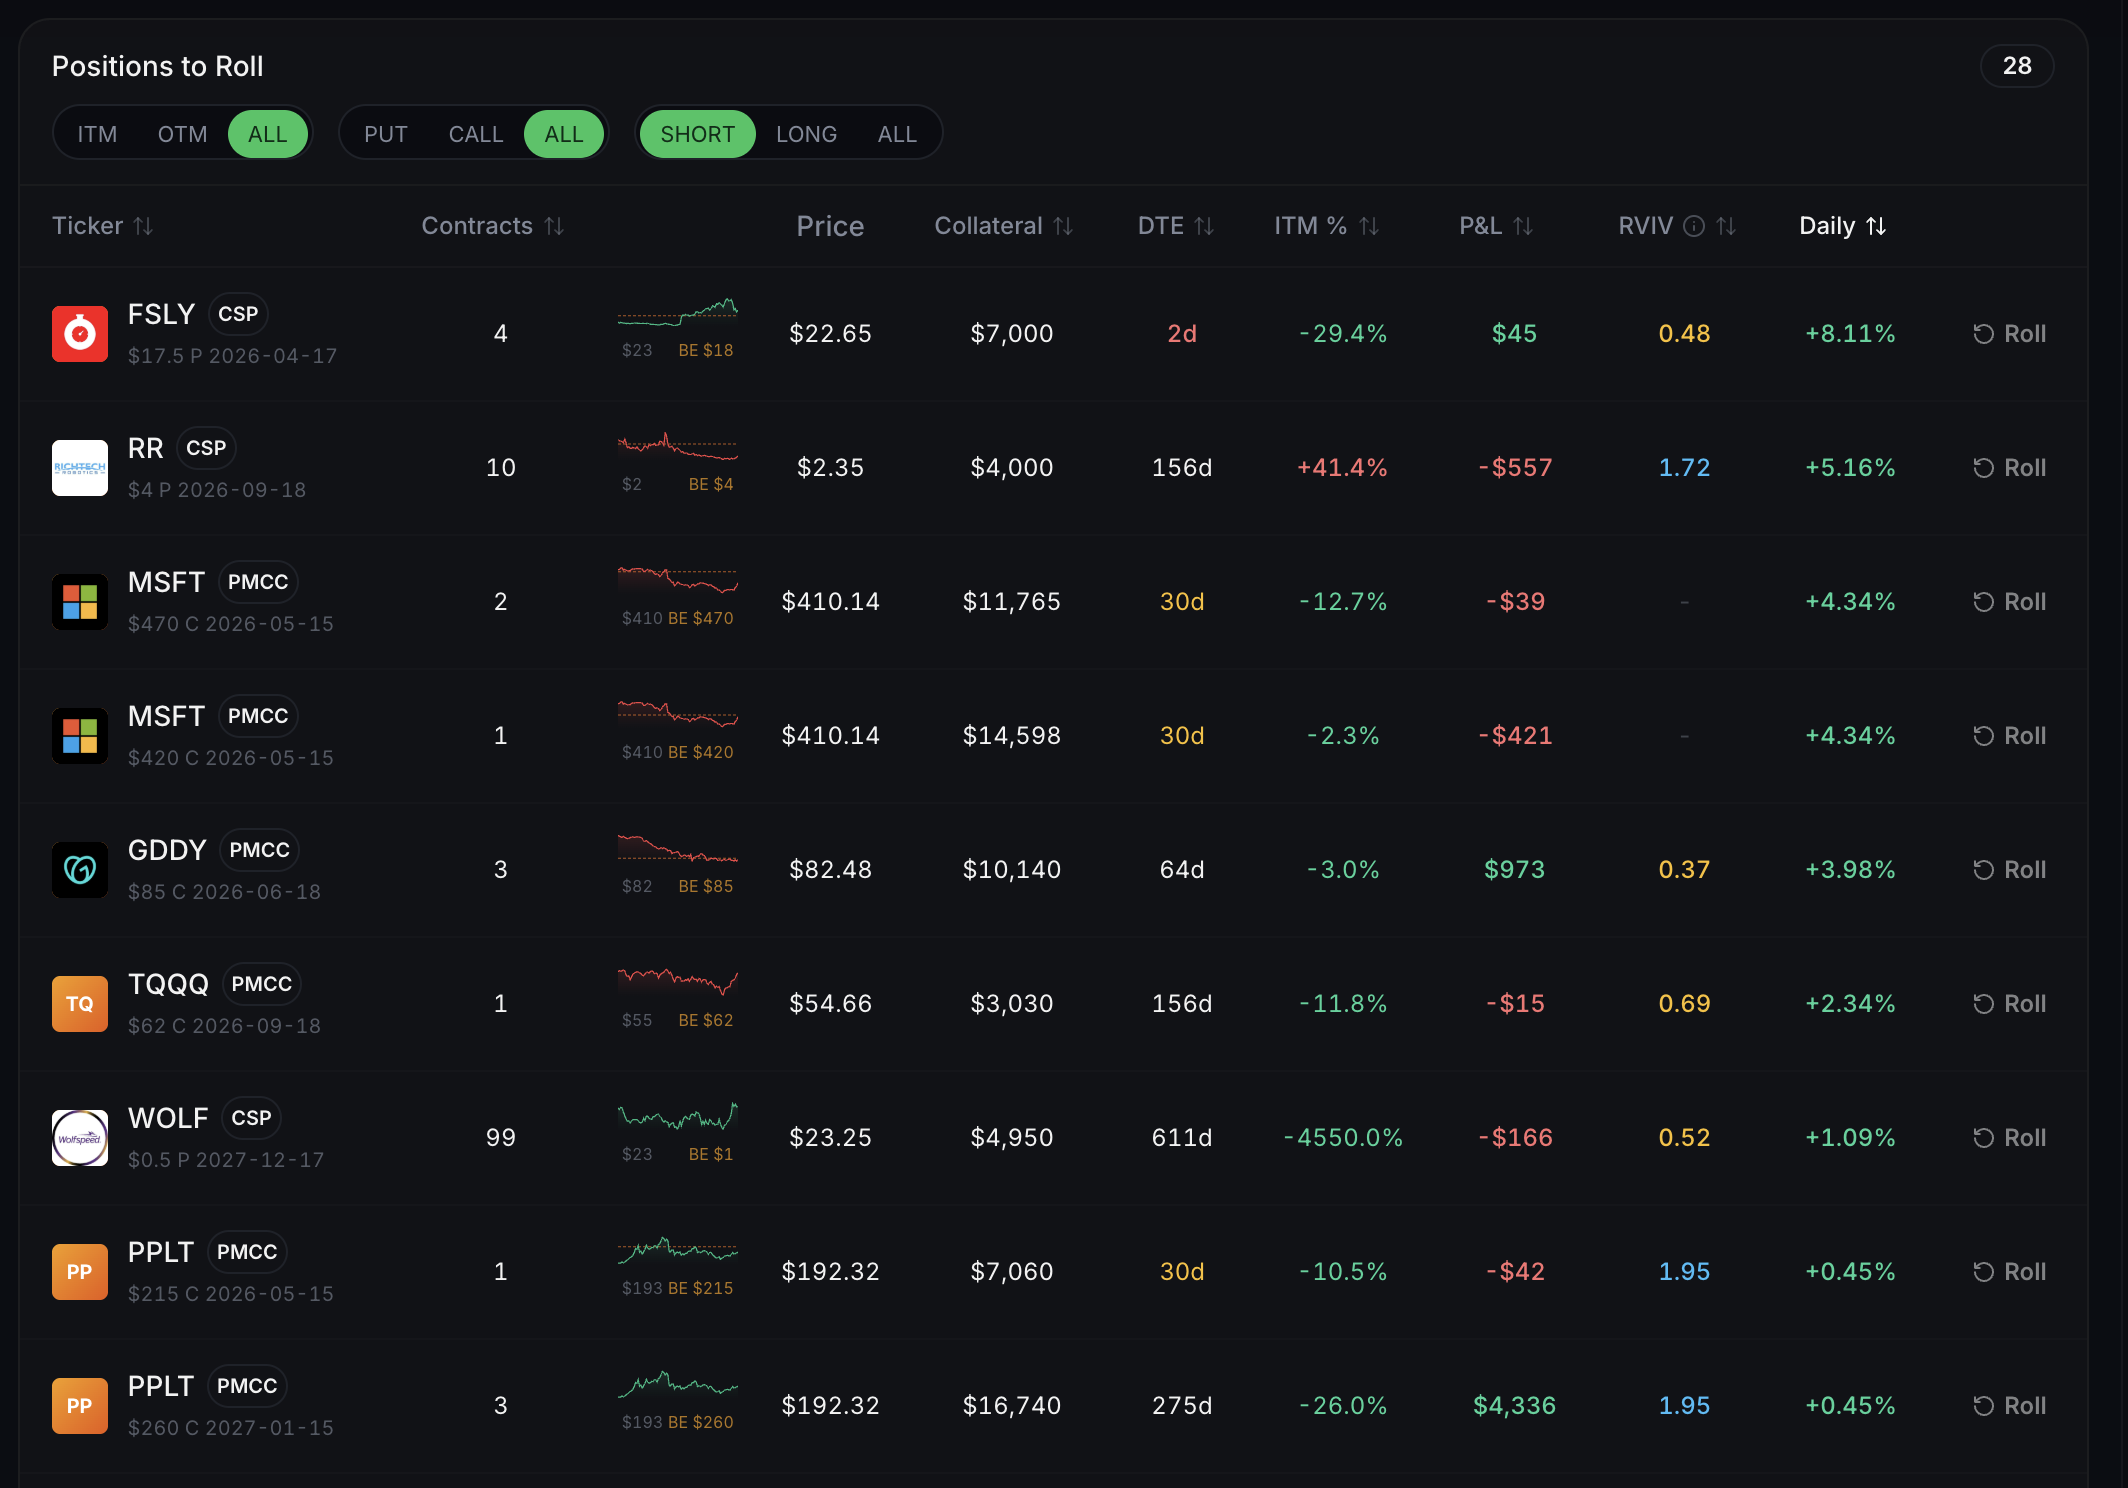Click the TQQQ orange TQ logo icon

point(80,1004)
